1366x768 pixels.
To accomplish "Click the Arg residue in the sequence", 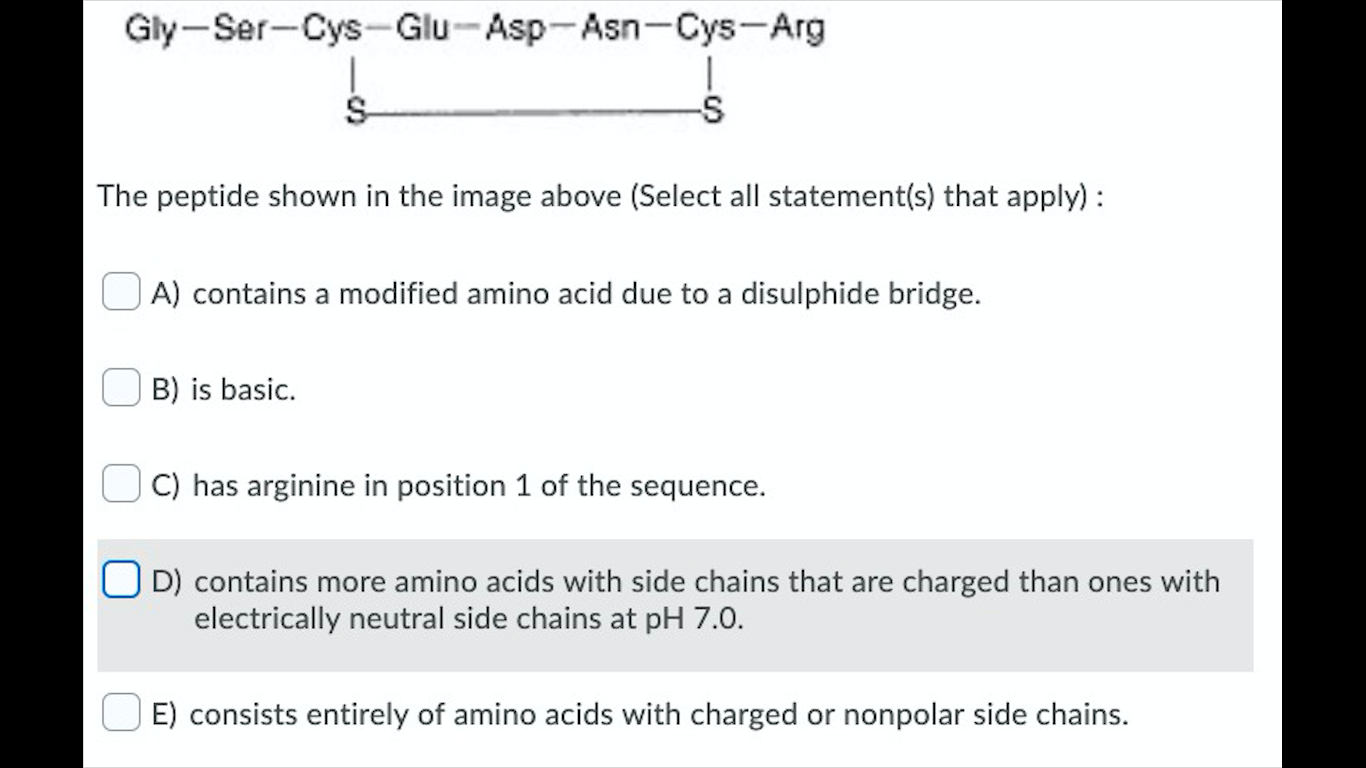I will click(795, 27).
